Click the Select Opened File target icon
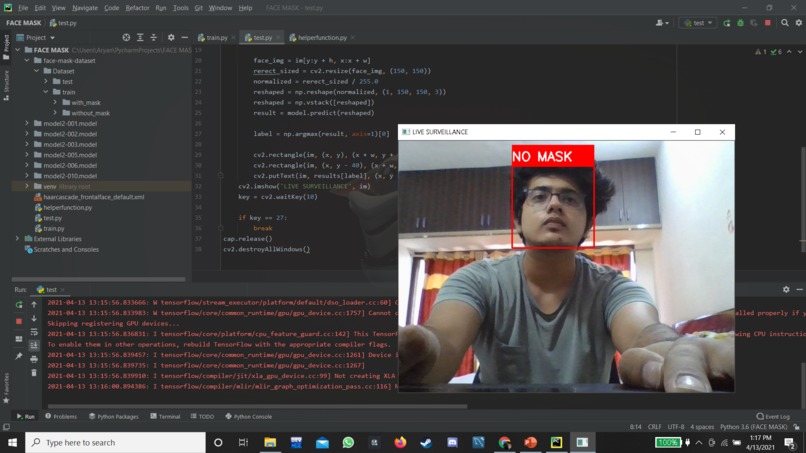 (x=126, y=38)
